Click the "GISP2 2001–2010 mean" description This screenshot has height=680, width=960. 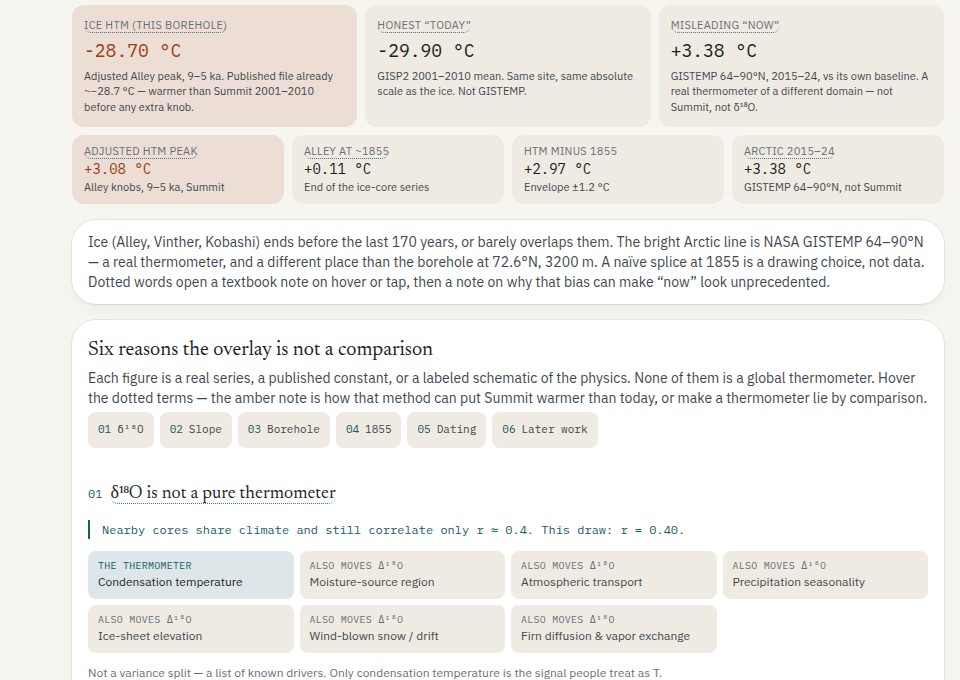tap(505, 84)
